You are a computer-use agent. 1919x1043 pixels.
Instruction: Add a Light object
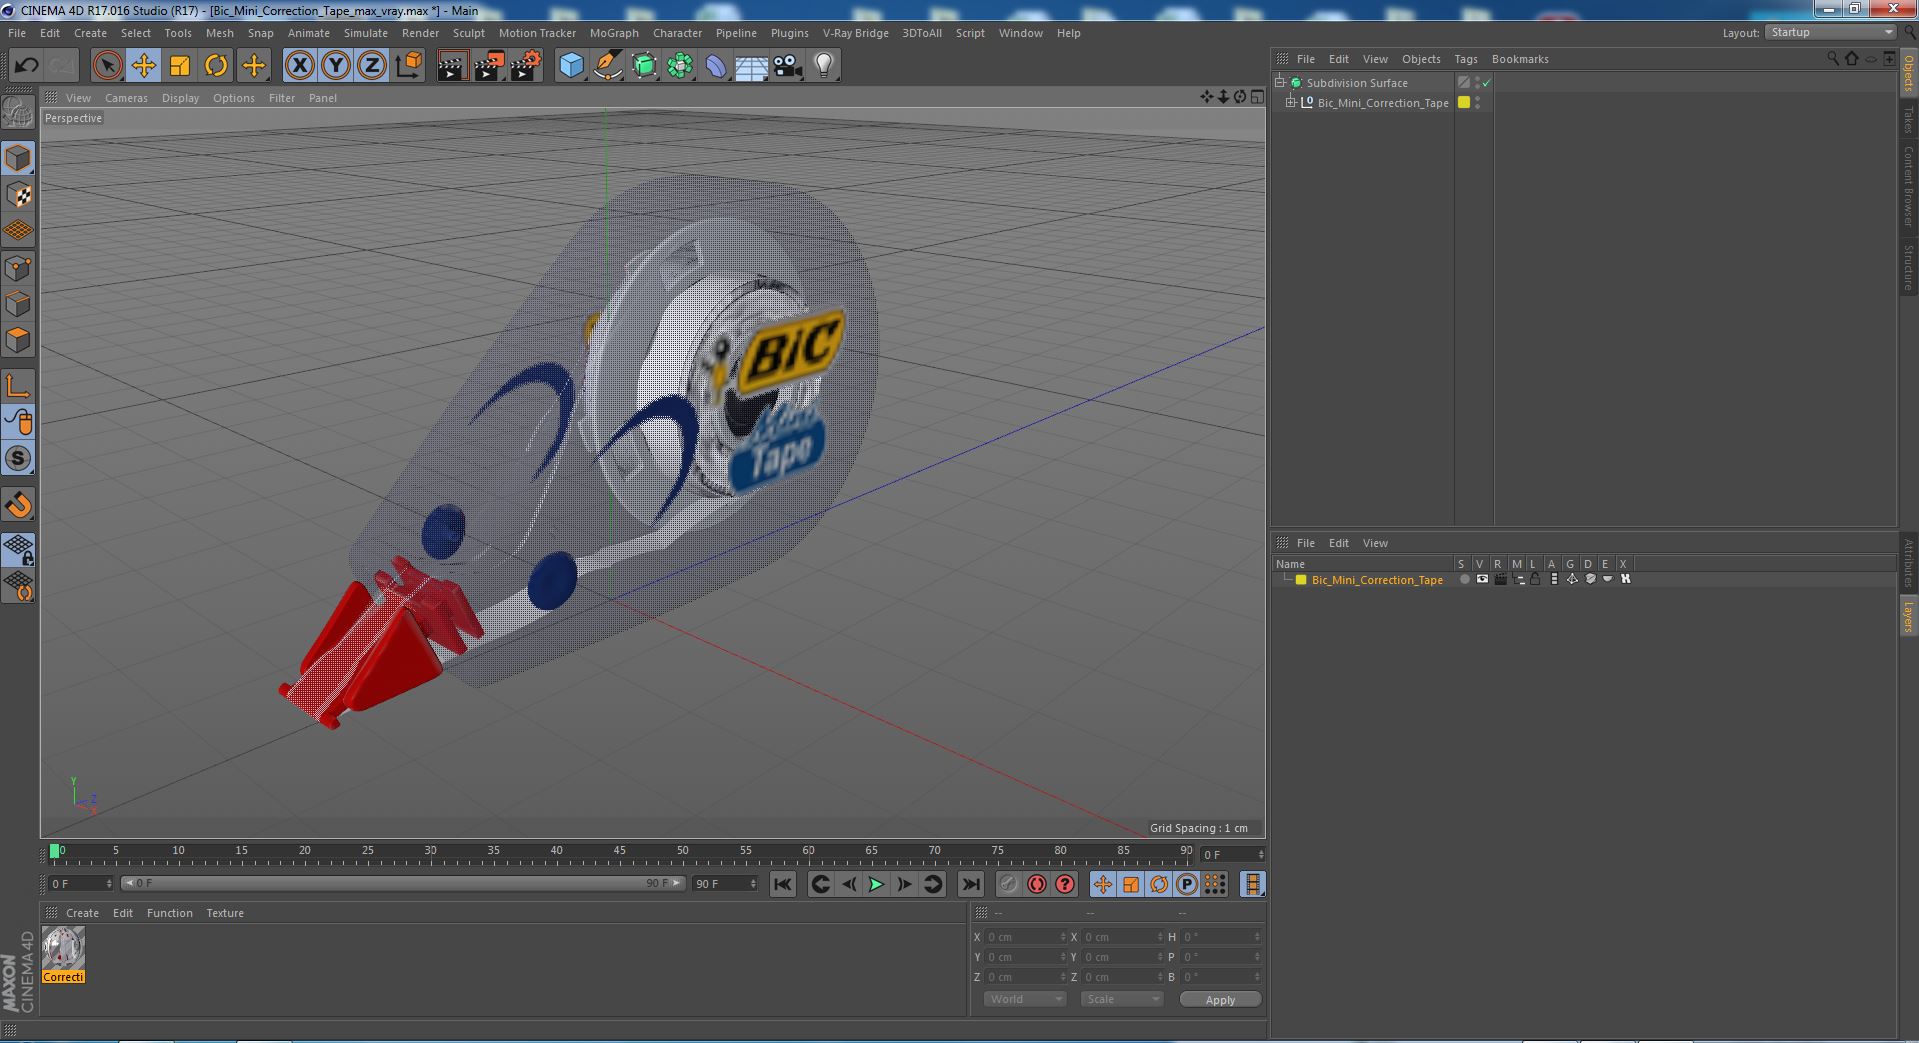824,66
